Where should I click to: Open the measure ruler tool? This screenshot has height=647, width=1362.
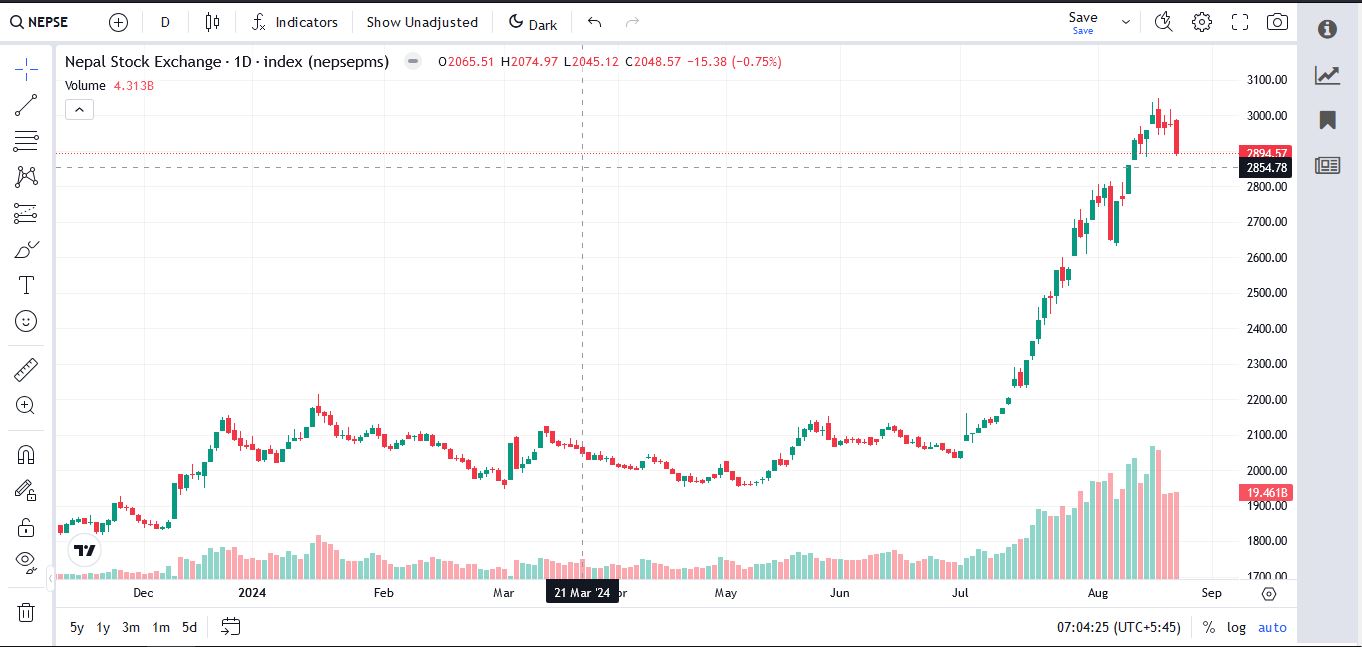pos(26,370)
